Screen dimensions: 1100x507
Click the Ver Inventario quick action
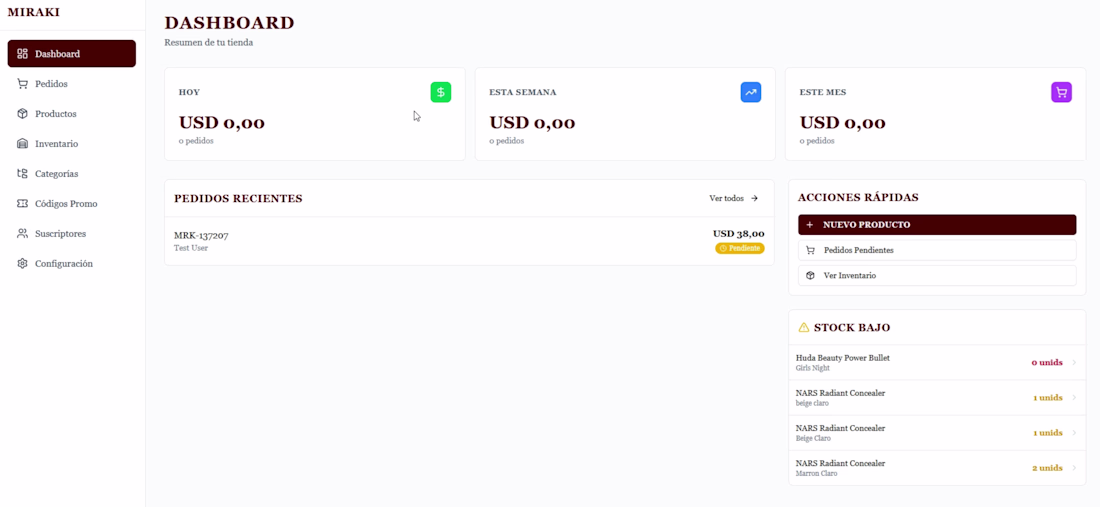coord(937,275)
